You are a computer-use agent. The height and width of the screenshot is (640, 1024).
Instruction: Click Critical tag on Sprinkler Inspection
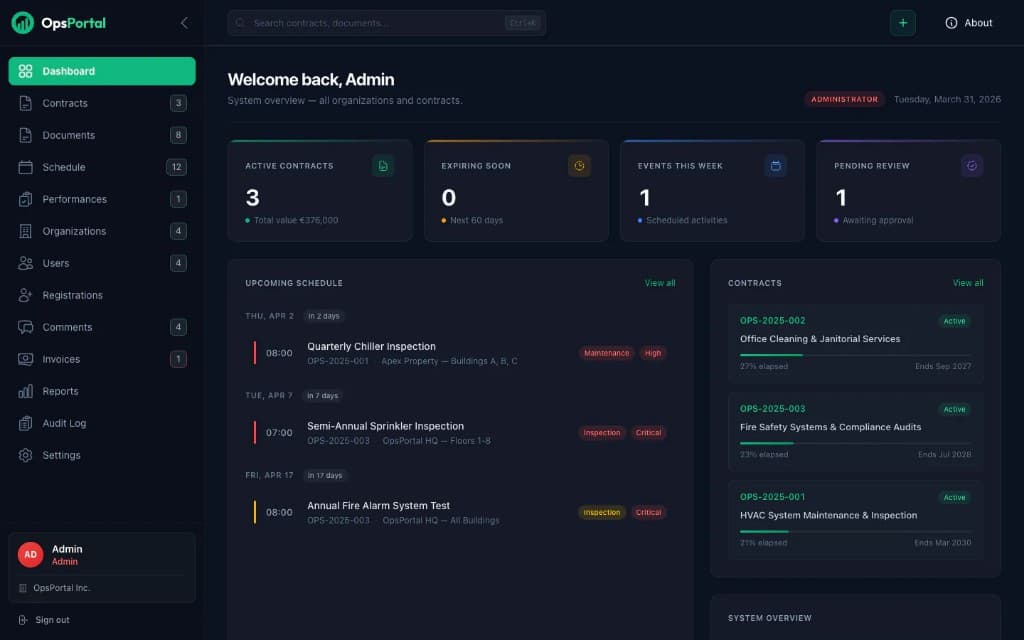point(648,433)
